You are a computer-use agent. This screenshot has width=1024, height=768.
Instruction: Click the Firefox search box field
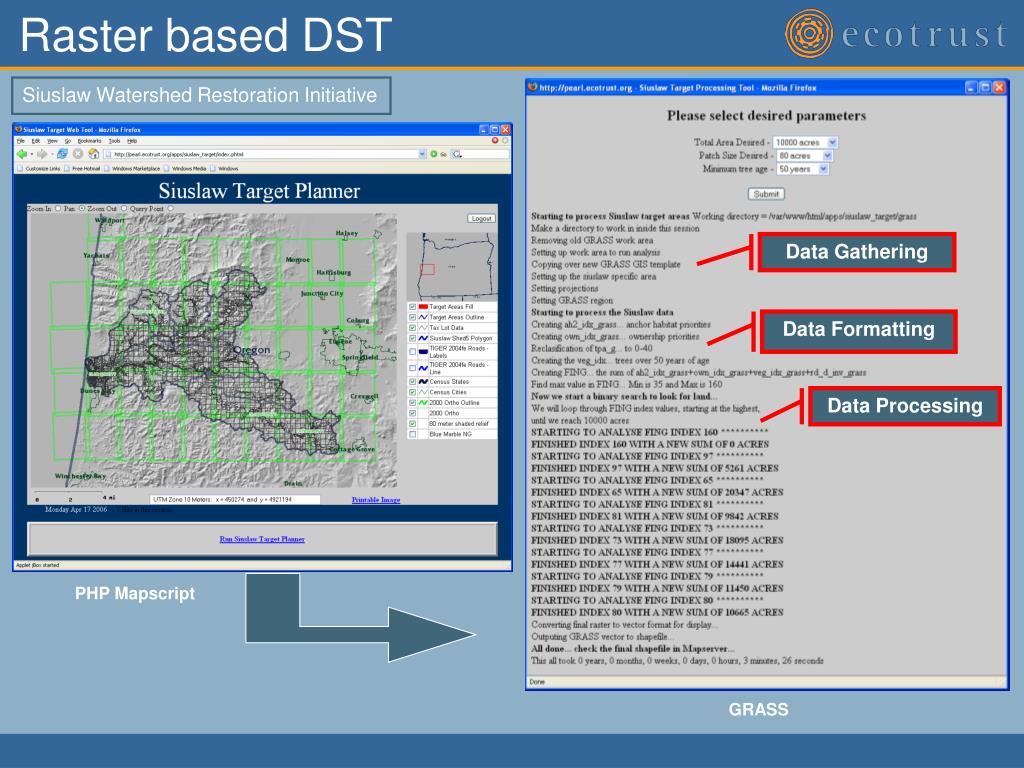click(x=480, y=154)
